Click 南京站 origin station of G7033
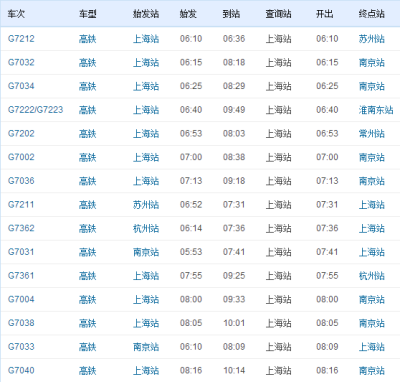 tap(146, 347)
